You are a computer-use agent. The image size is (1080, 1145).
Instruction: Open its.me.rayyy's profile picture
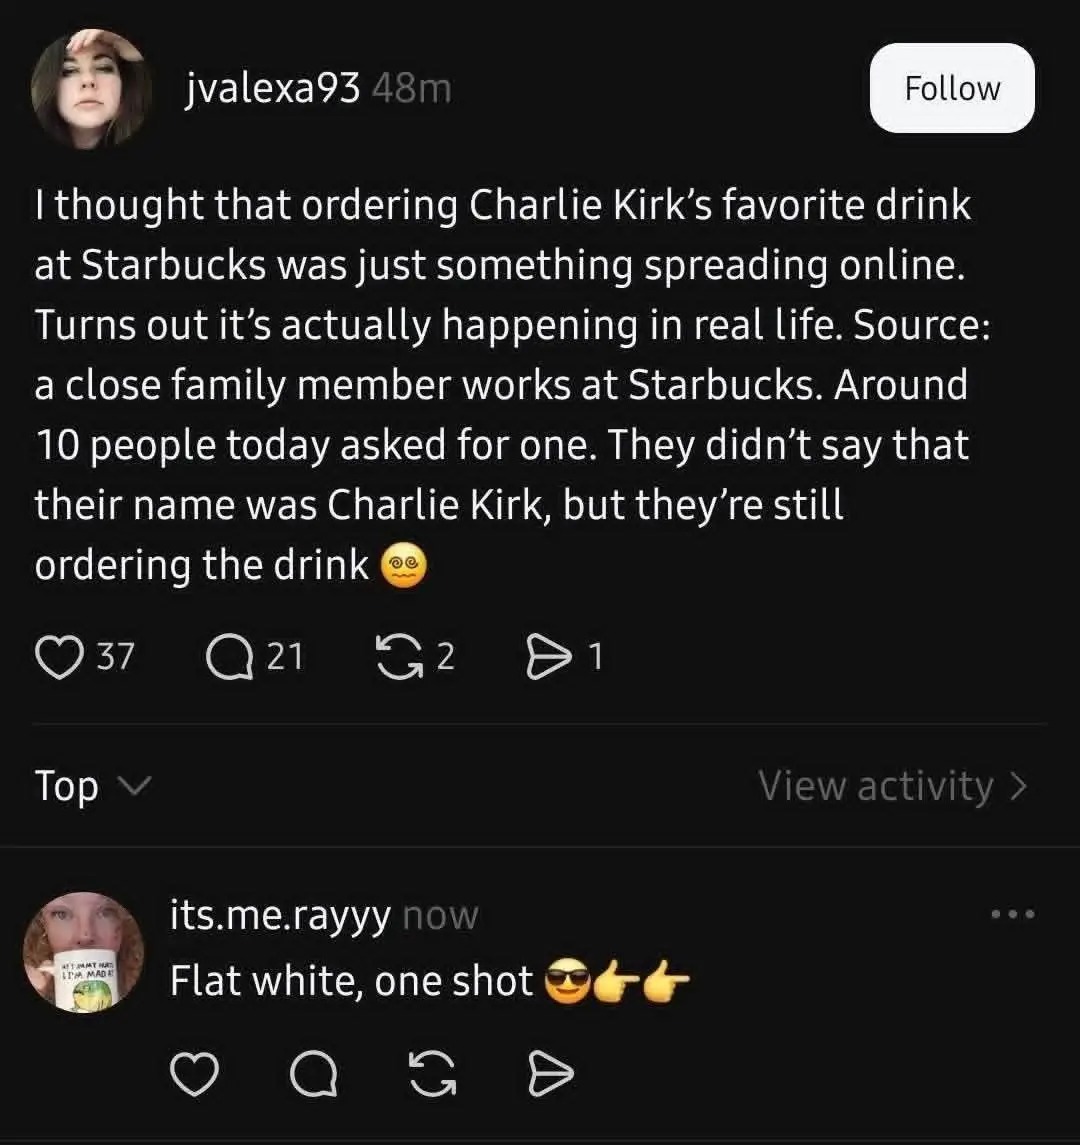pyautogui.click(x=83, y=953)
